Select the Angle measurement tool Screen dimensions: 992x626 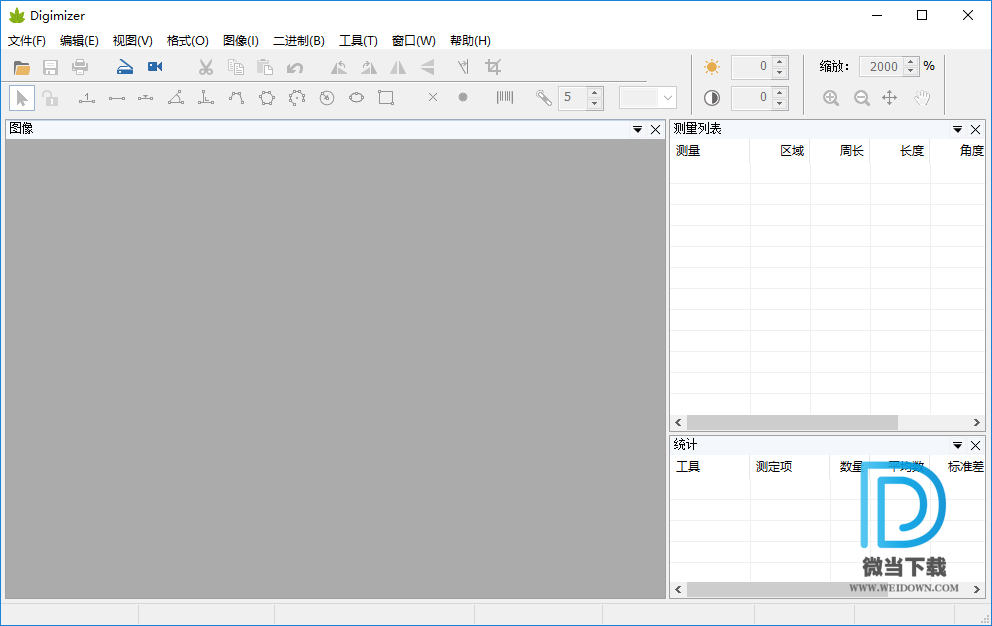pyautogui.click(x=176, y=97)
